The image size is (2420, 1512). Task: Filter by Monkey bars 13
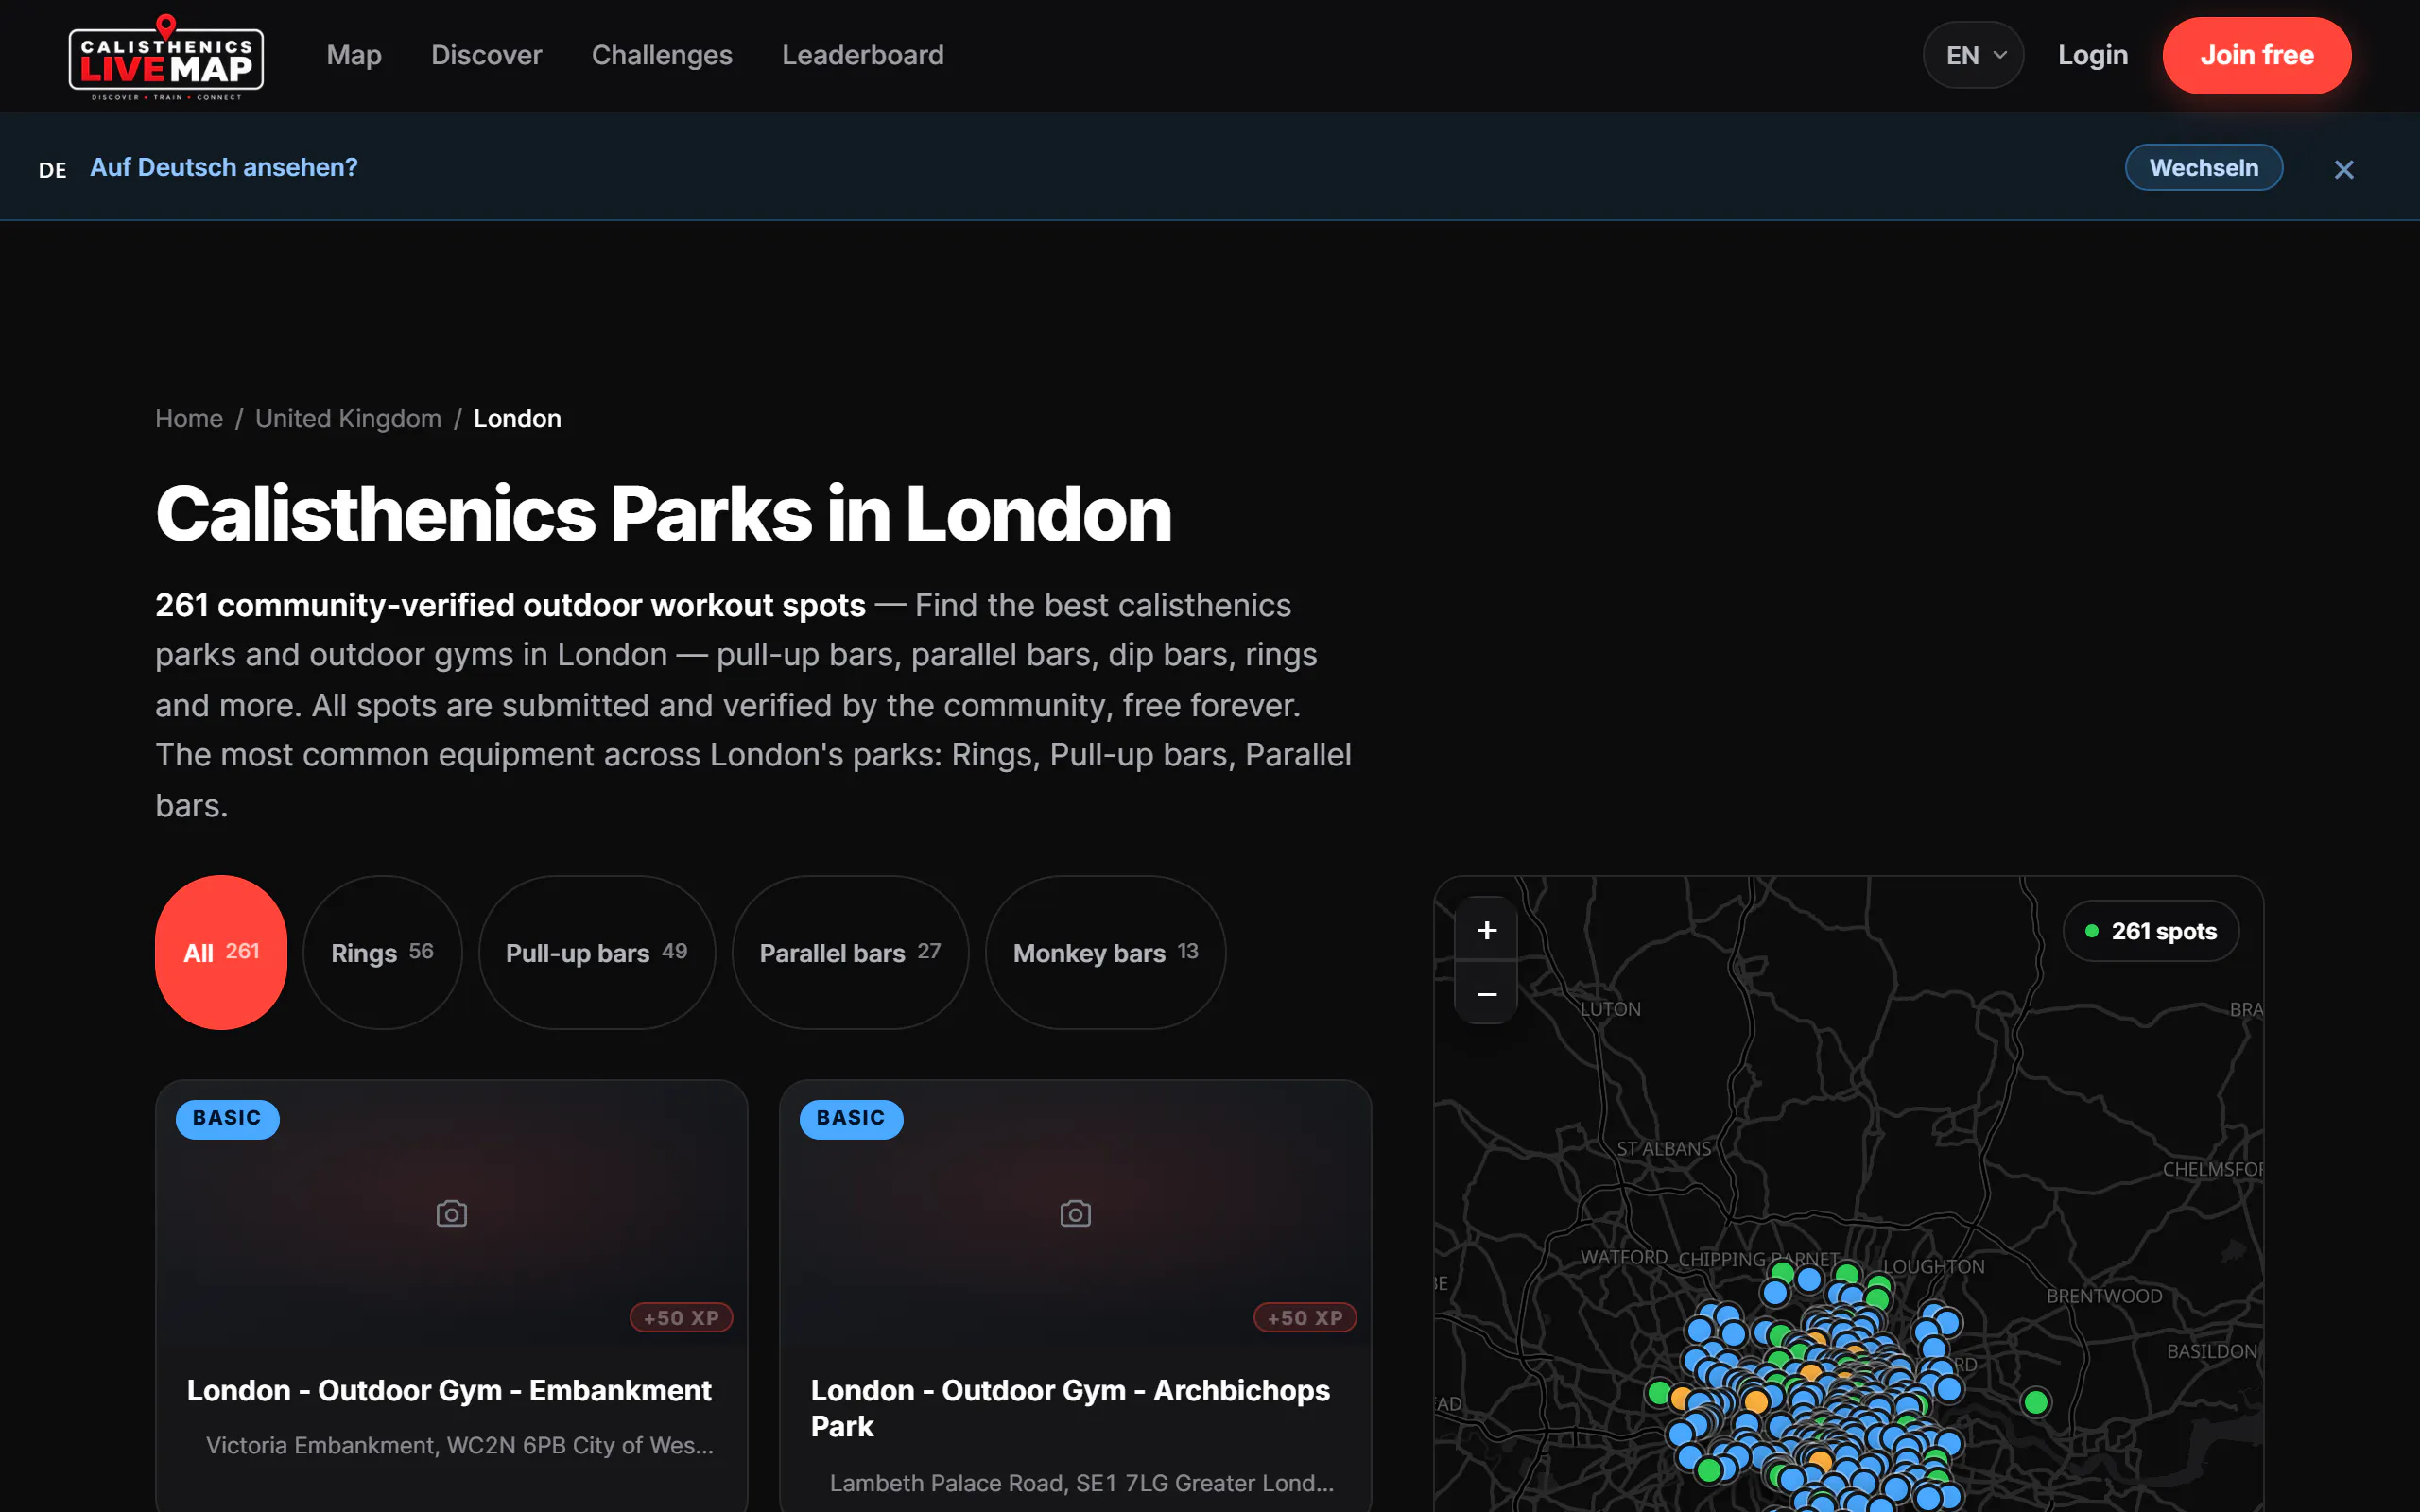coord(1105,952)
